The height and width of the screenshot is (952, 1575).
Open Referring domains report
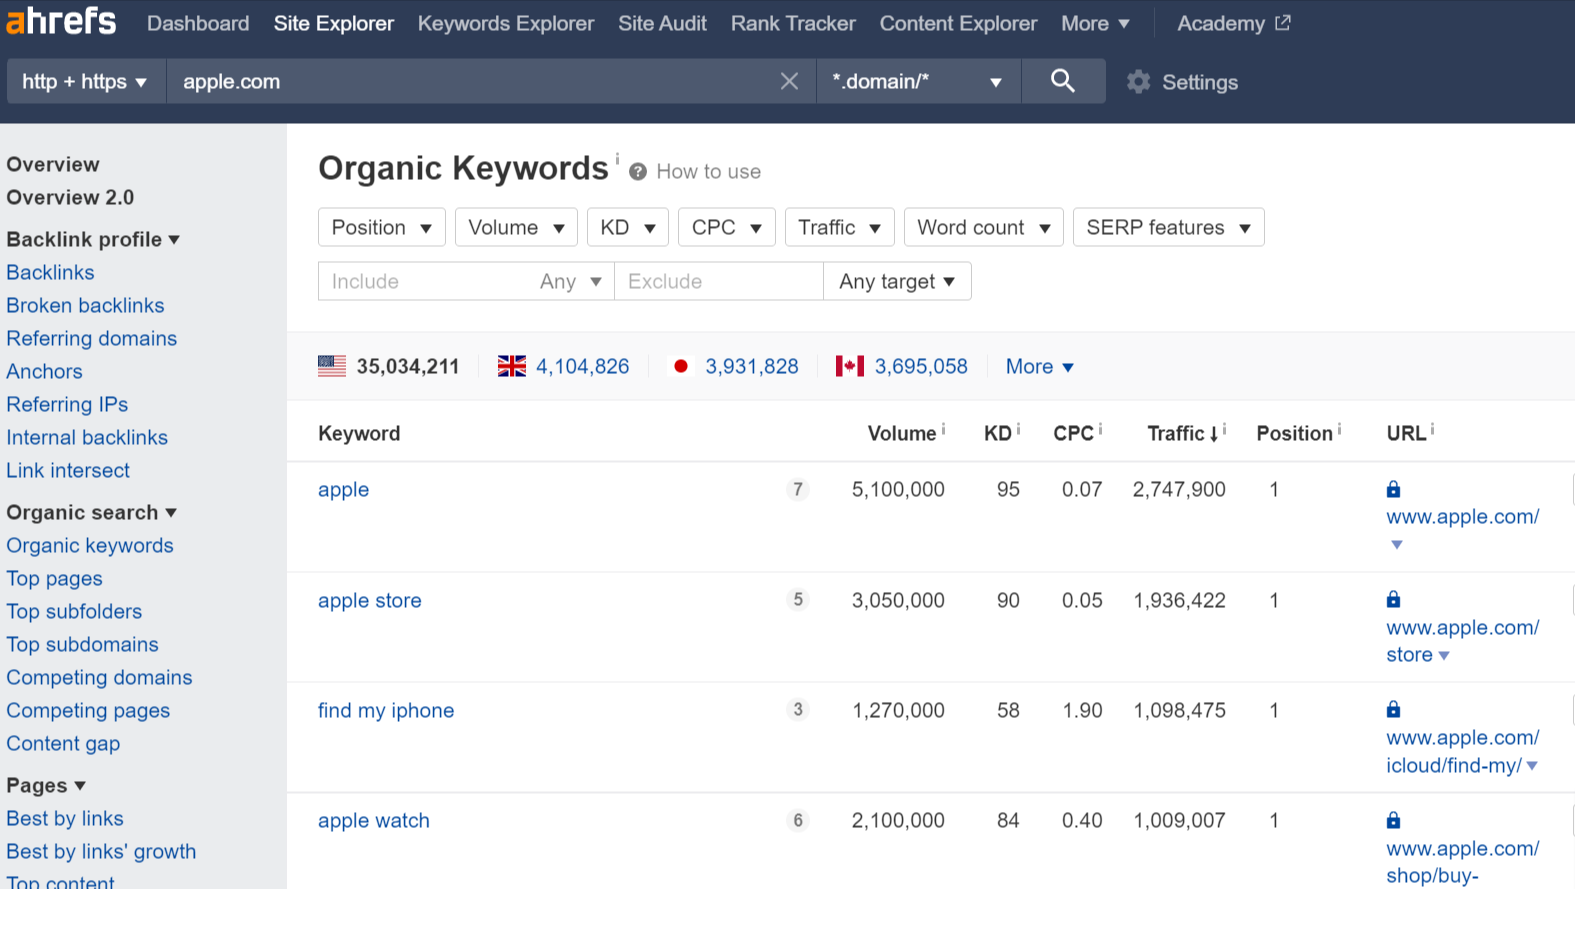pos(91,338)
